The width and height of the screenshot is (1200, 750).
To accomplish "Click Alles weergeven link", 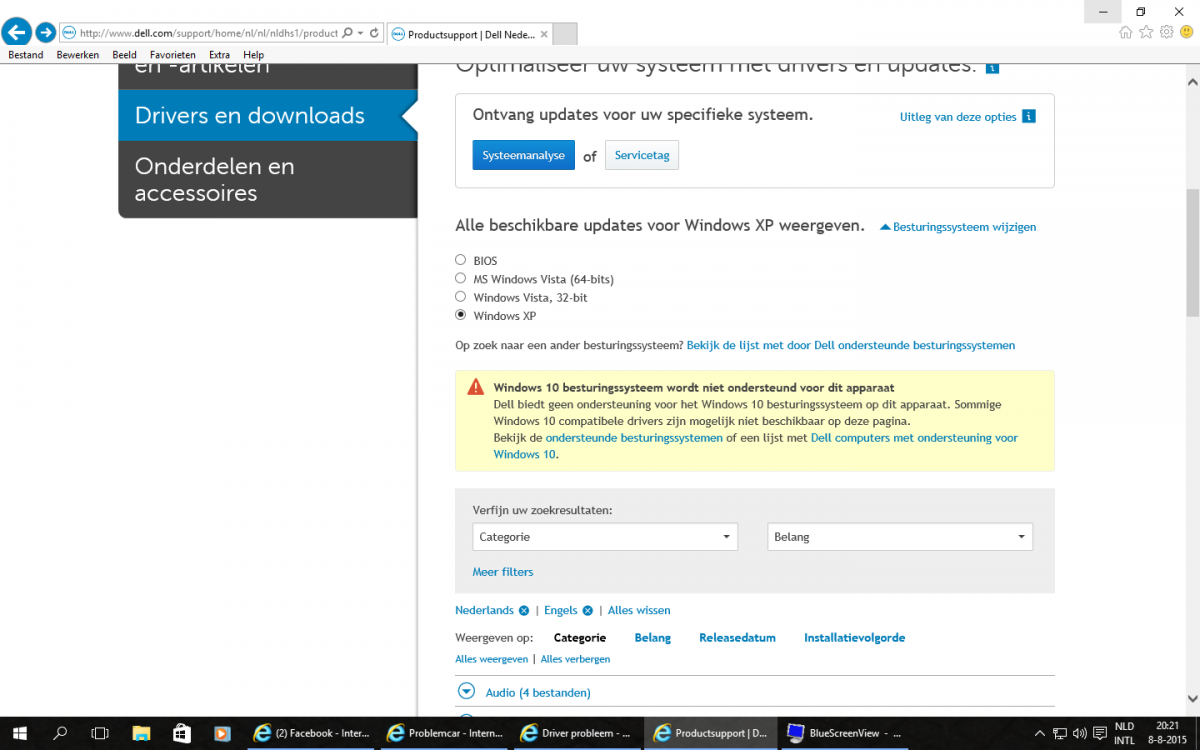I will [491, 659].
